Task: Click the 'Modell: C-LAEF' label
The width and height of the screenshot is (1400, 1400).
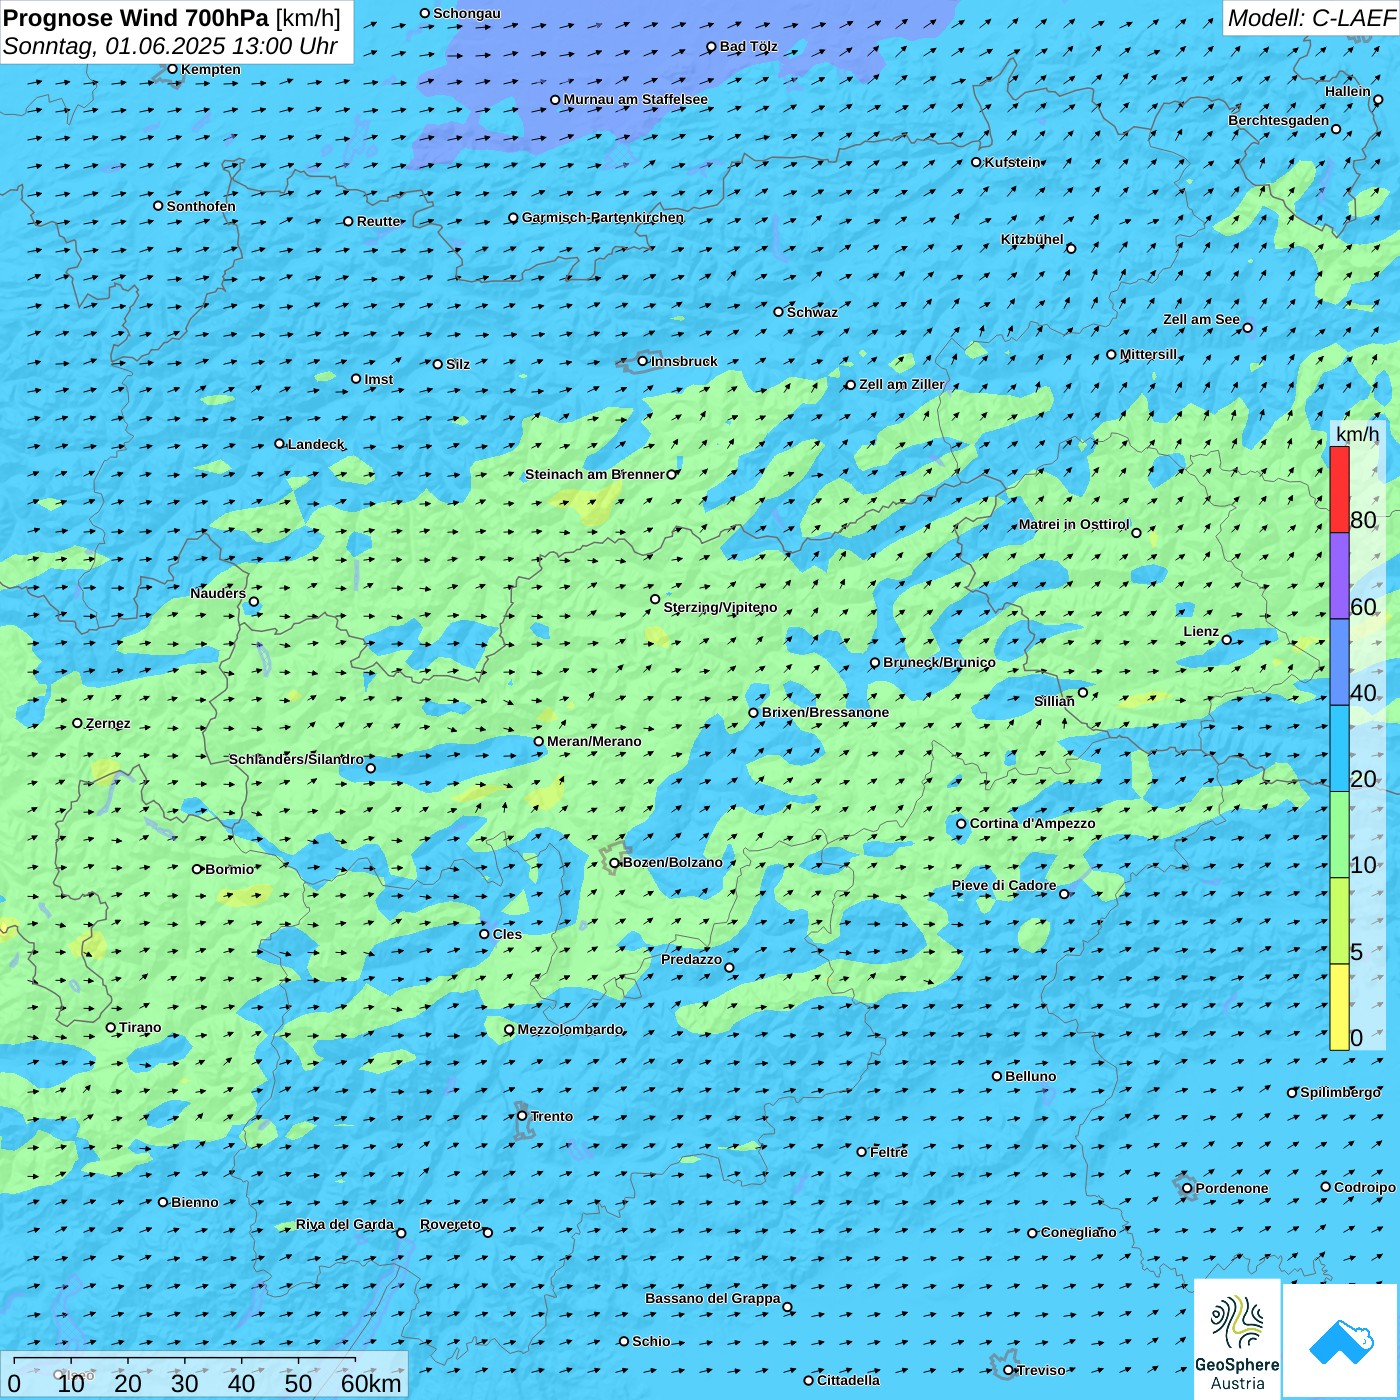Action: 1311,18
